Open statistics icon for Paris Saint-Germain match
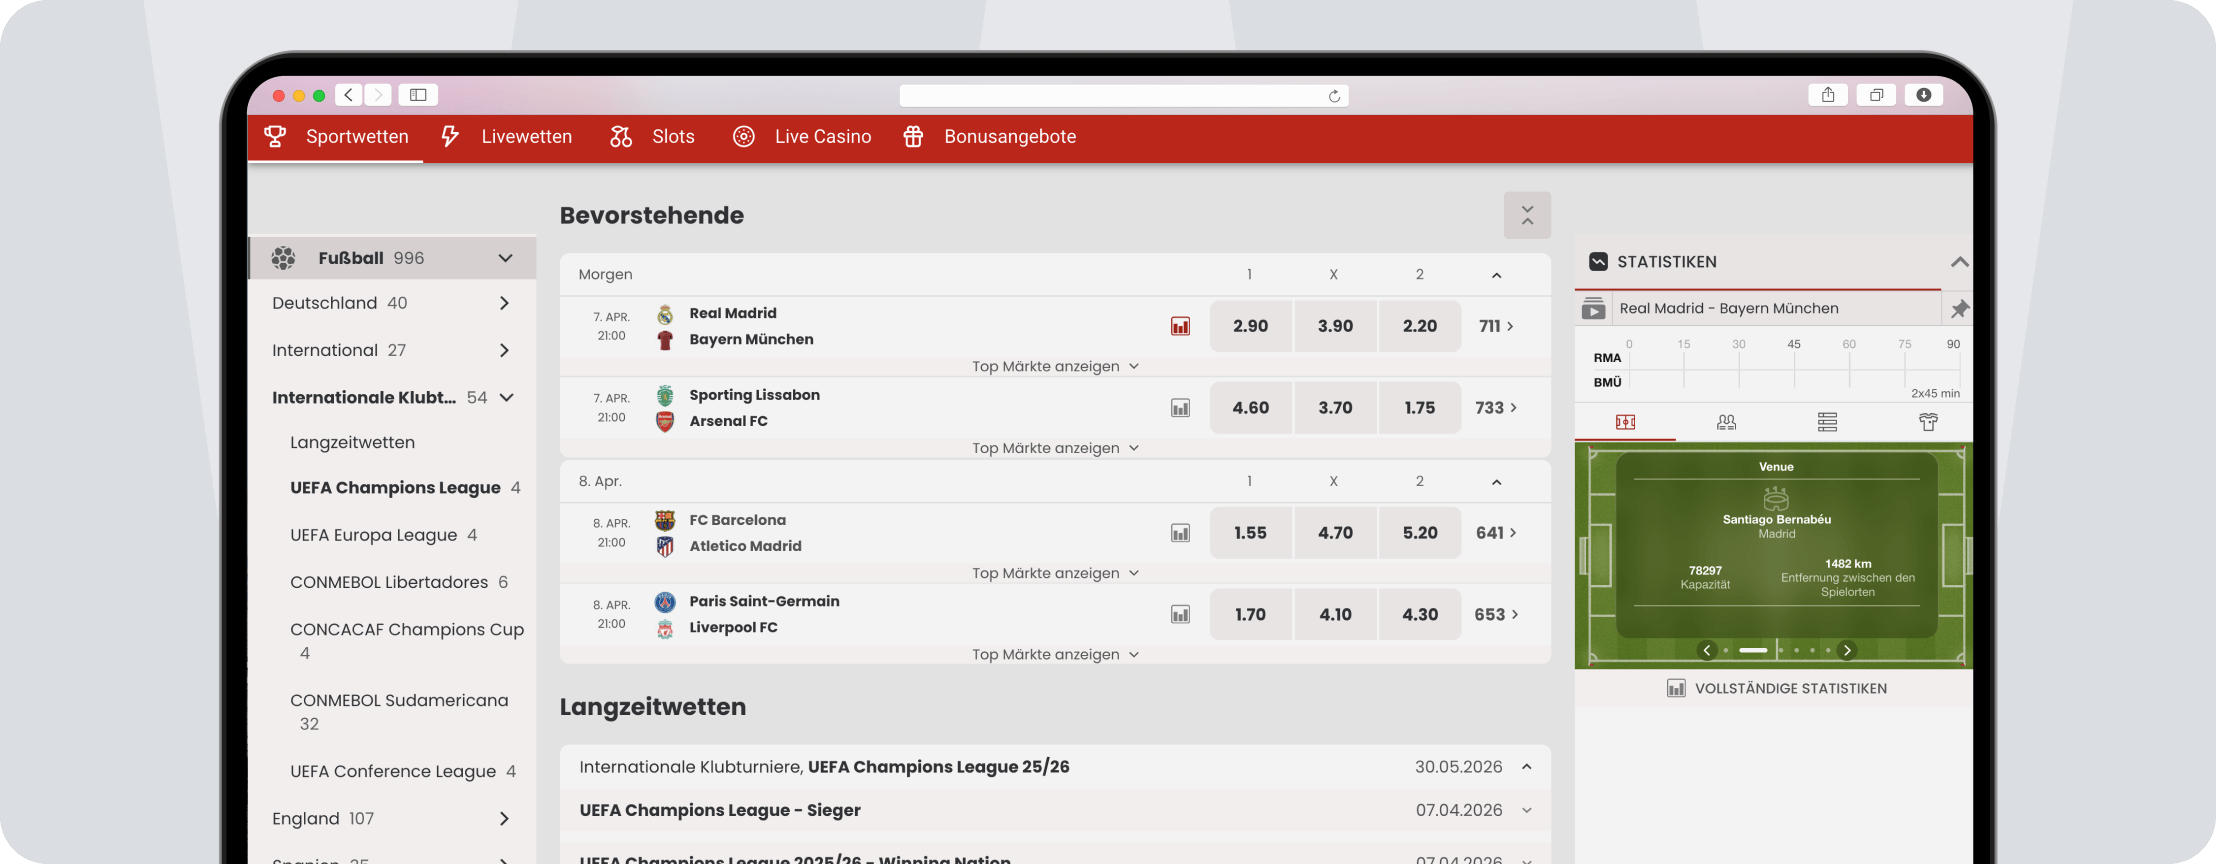2216x864 pixels. point(1180,614)
